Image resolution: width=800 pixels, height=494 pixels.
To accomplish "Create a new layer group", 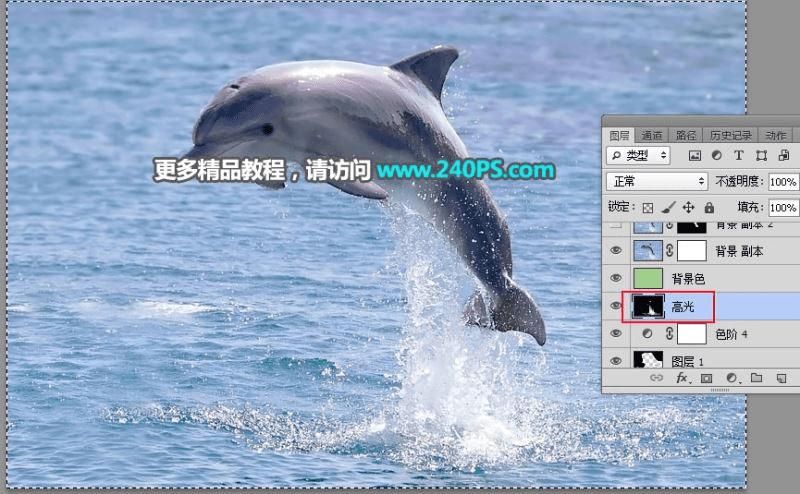I will click(757, 378).
